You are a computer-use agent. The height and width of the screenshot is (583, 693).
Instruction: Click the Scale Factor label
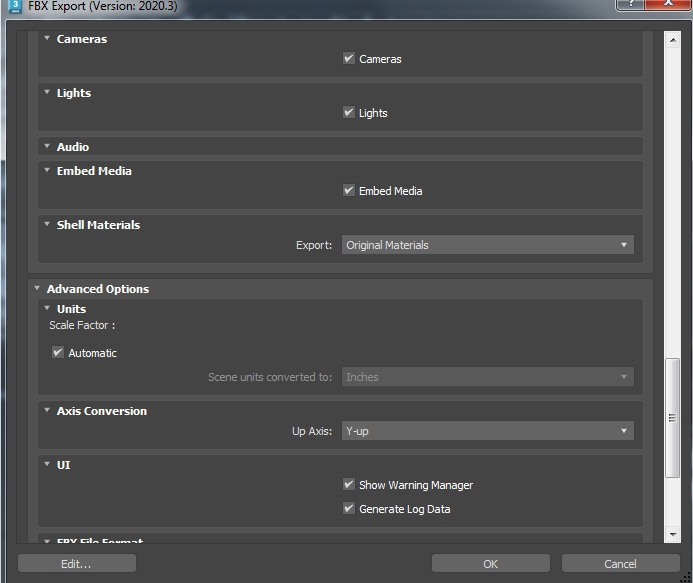[82, 325]
